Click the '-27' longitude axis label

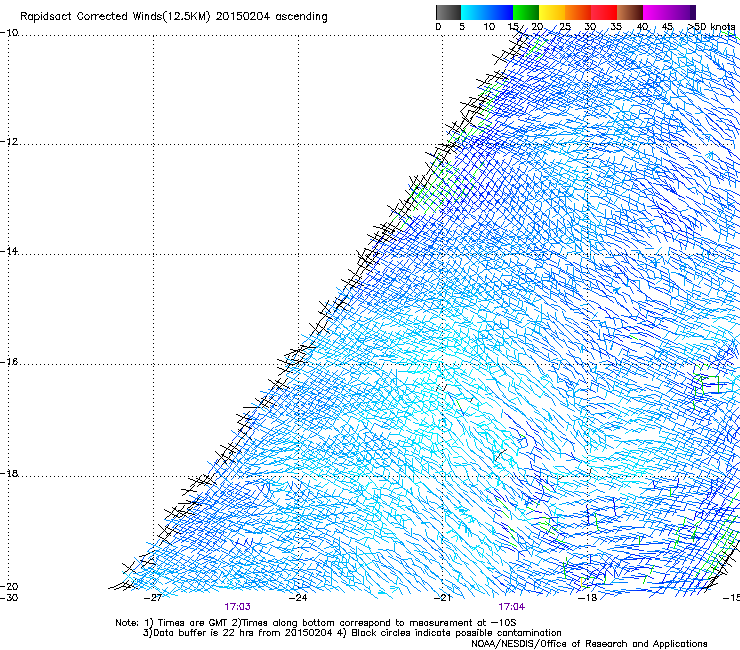pos(152,598)
